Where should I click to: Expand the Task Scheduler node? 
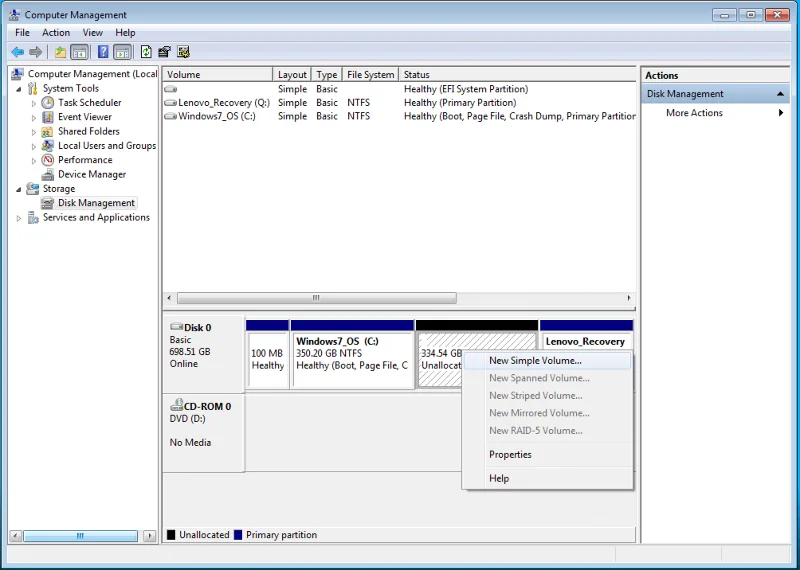tap(34, 103)
